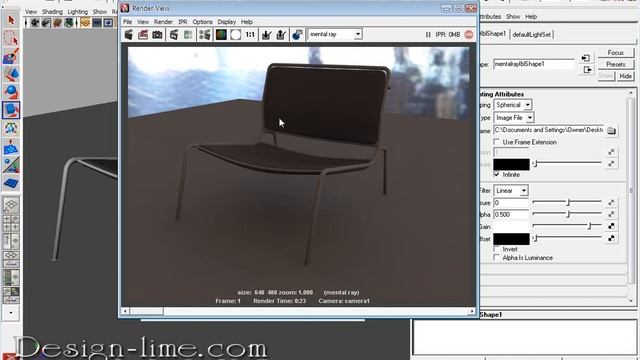Click the Redo previous IPR render icon
This screenshot has width=640, height=360.
click(174, 35)
